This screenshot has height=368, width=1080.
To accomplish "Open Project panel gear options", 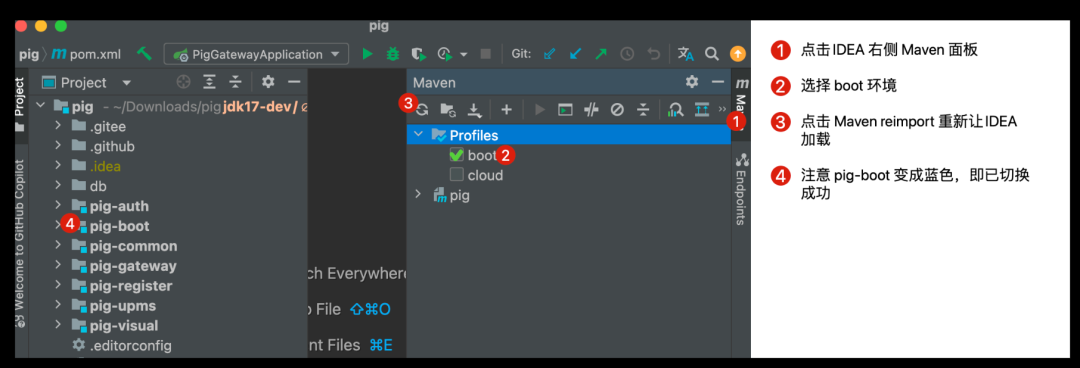I will 268,83.
